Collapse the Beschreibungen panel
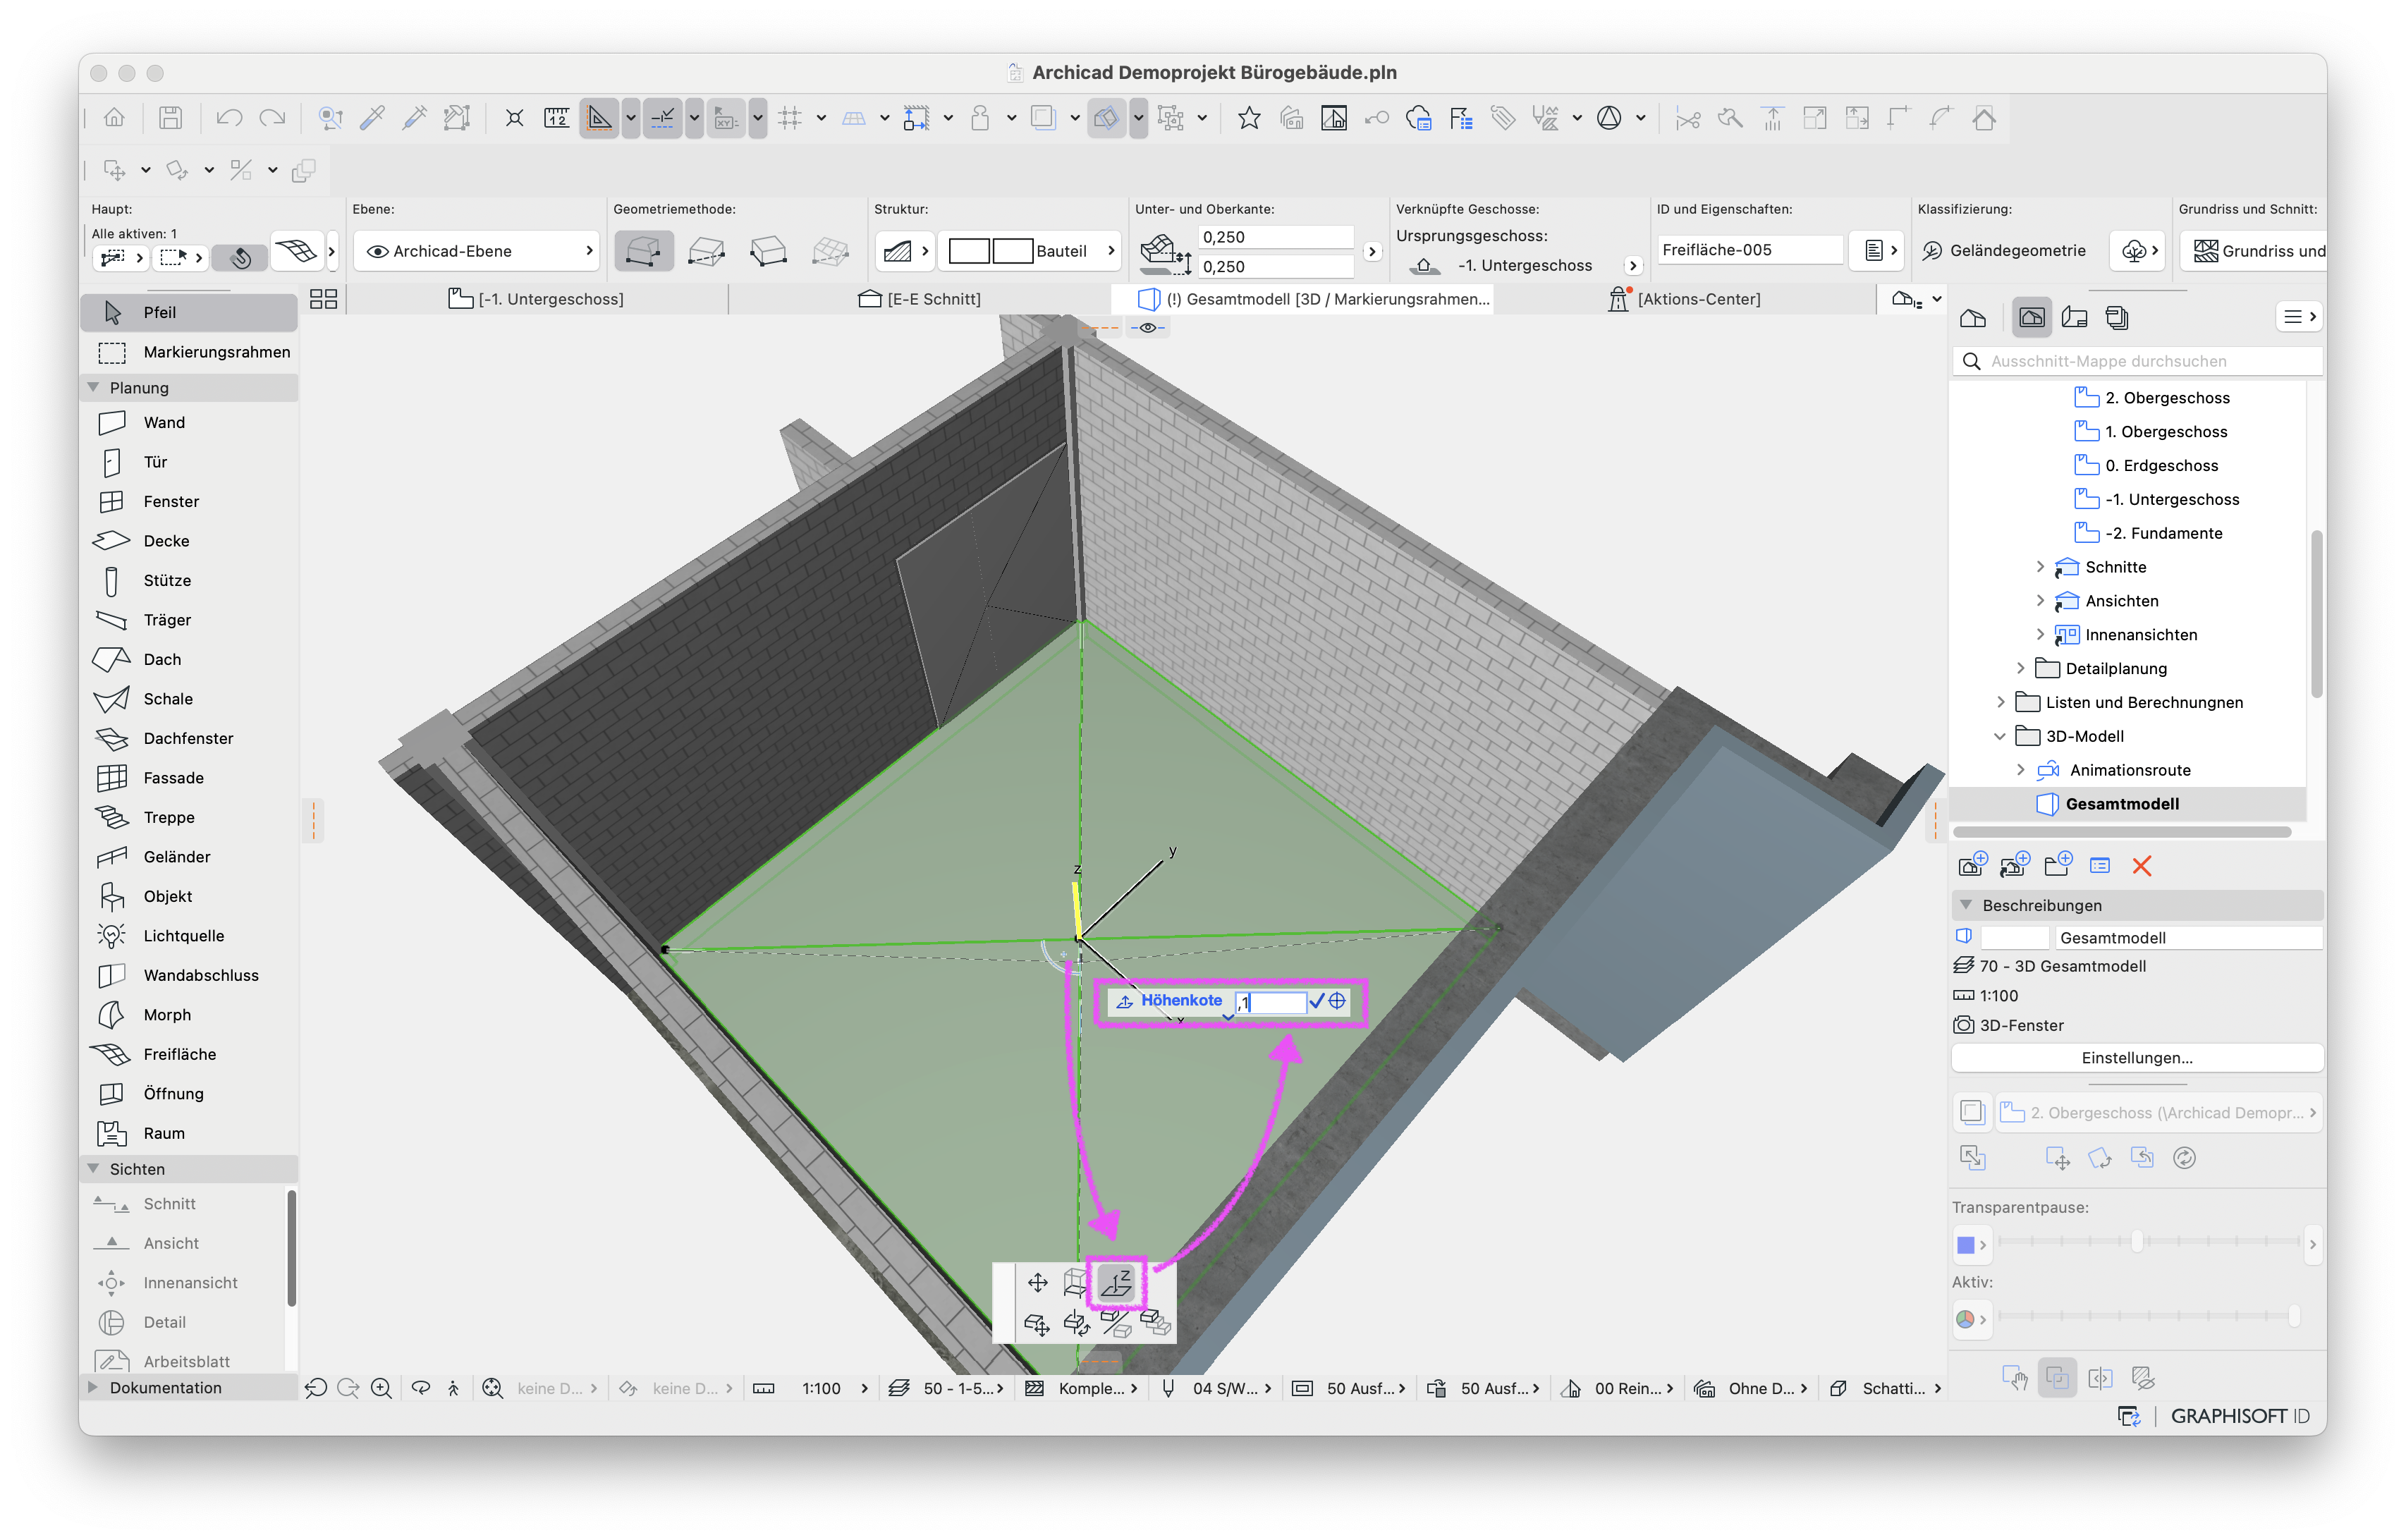This screenshot has height=1540, width=2406. (x=1966, y=906)
